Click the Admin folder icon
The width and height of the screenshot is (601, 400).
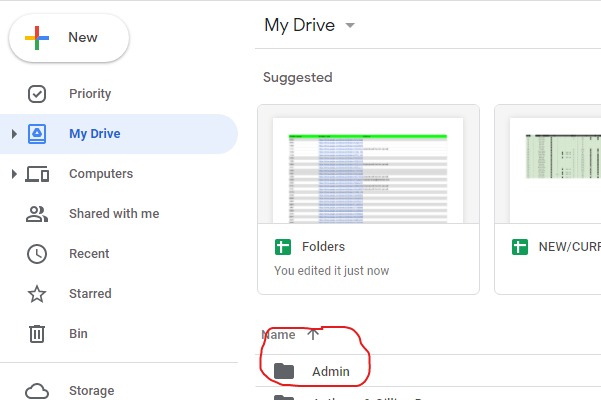pos(284,371)
